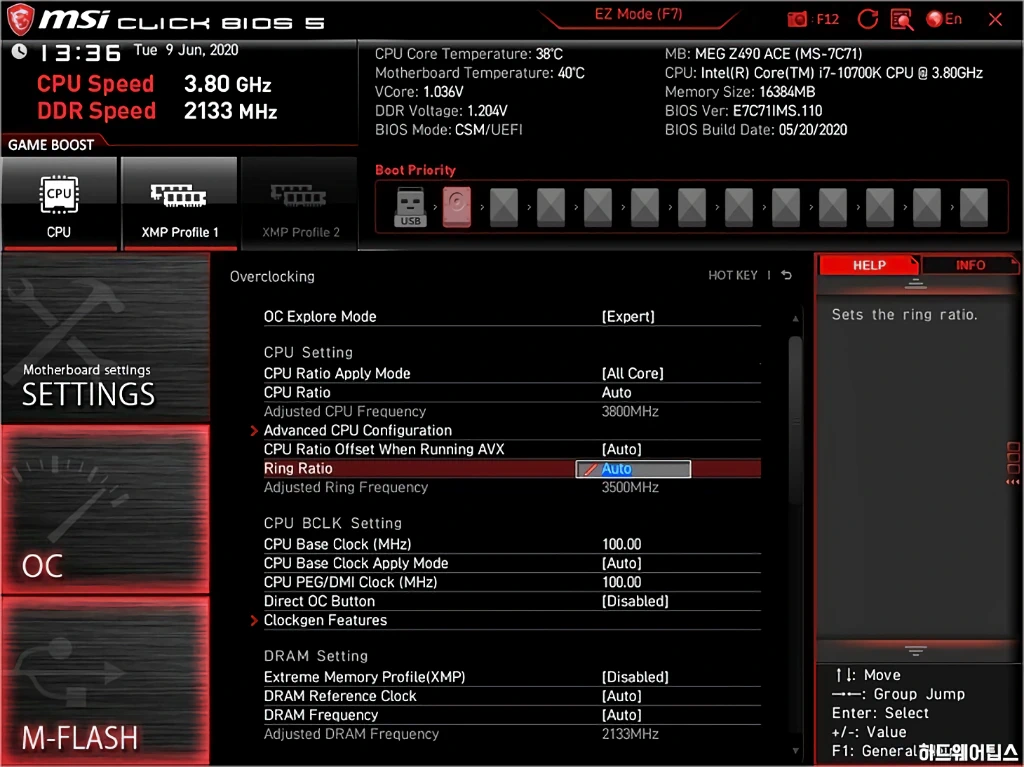The image size is (1024, 767).
Task: Click the Boot Priority heading
Action: 415,170
